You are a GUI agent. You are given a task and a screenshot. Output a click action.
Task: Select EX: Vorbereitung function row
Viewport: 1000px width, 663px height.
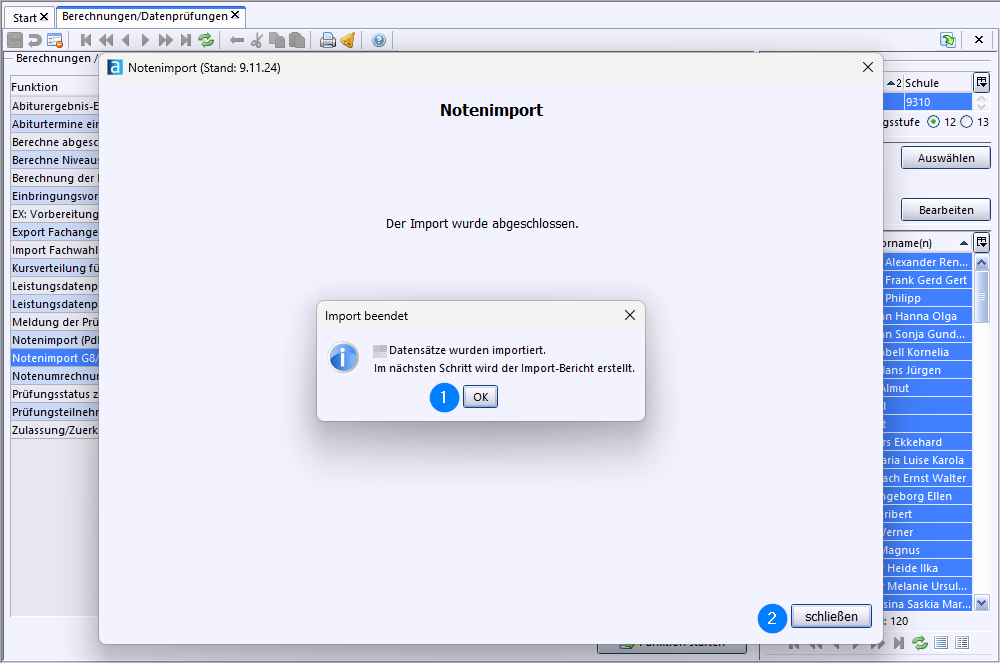(x=55, y=214)
